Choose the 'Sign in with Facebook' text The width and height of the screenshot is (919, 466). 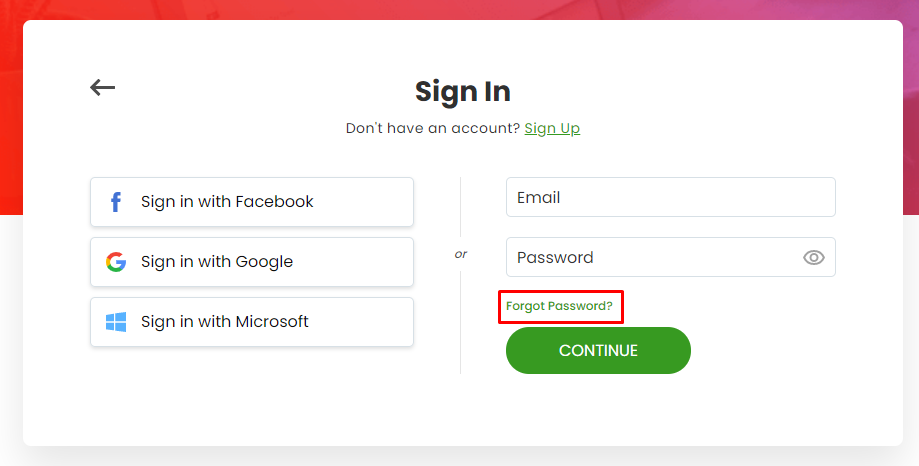[227, 202]
